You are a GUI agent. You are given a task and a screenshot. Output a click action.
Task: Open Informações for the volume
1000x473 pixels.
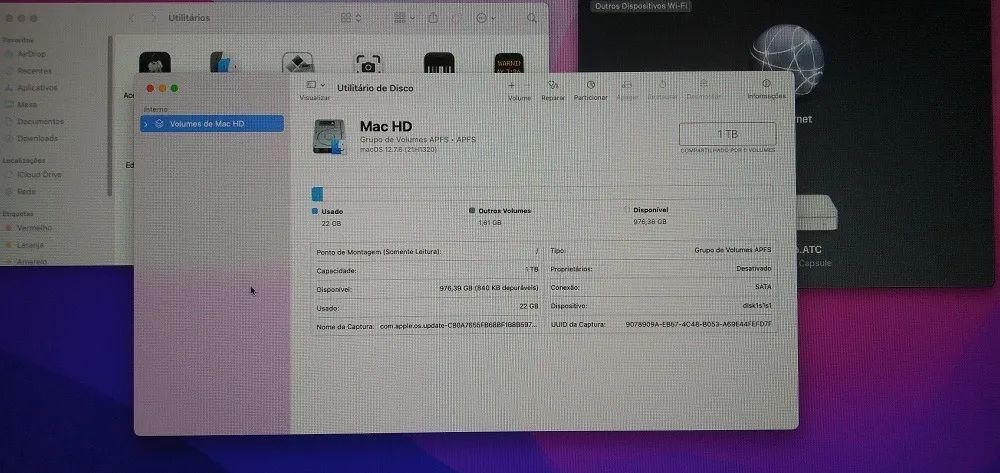tap(767, 84)
